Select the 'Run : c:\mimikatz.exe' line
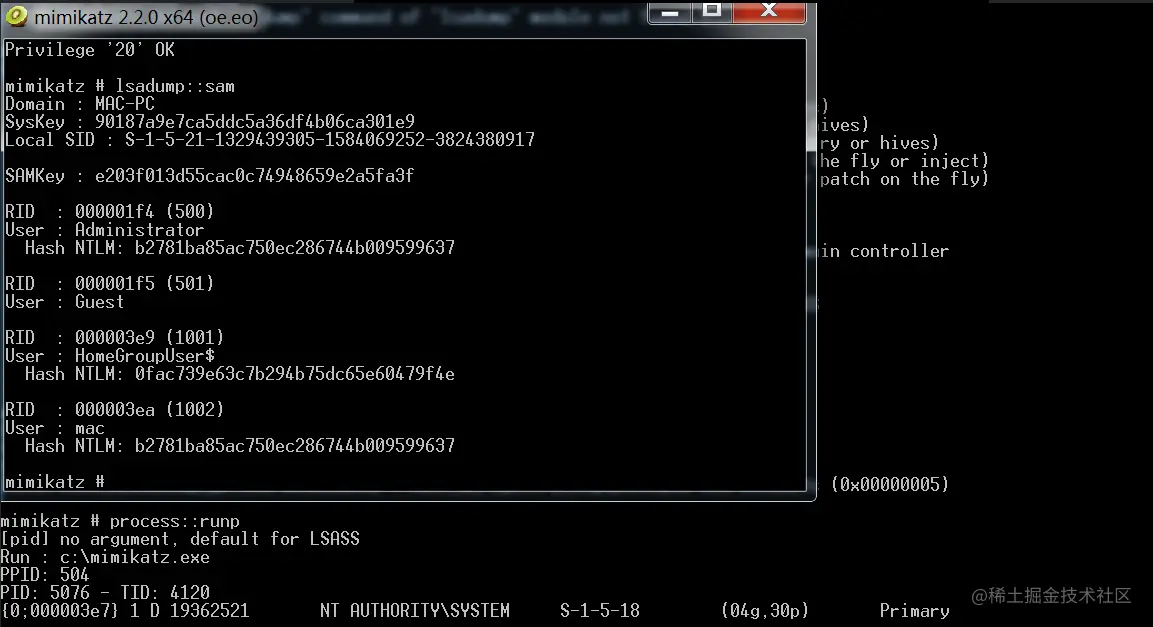 pyautogui.click(x=105, y=557)
